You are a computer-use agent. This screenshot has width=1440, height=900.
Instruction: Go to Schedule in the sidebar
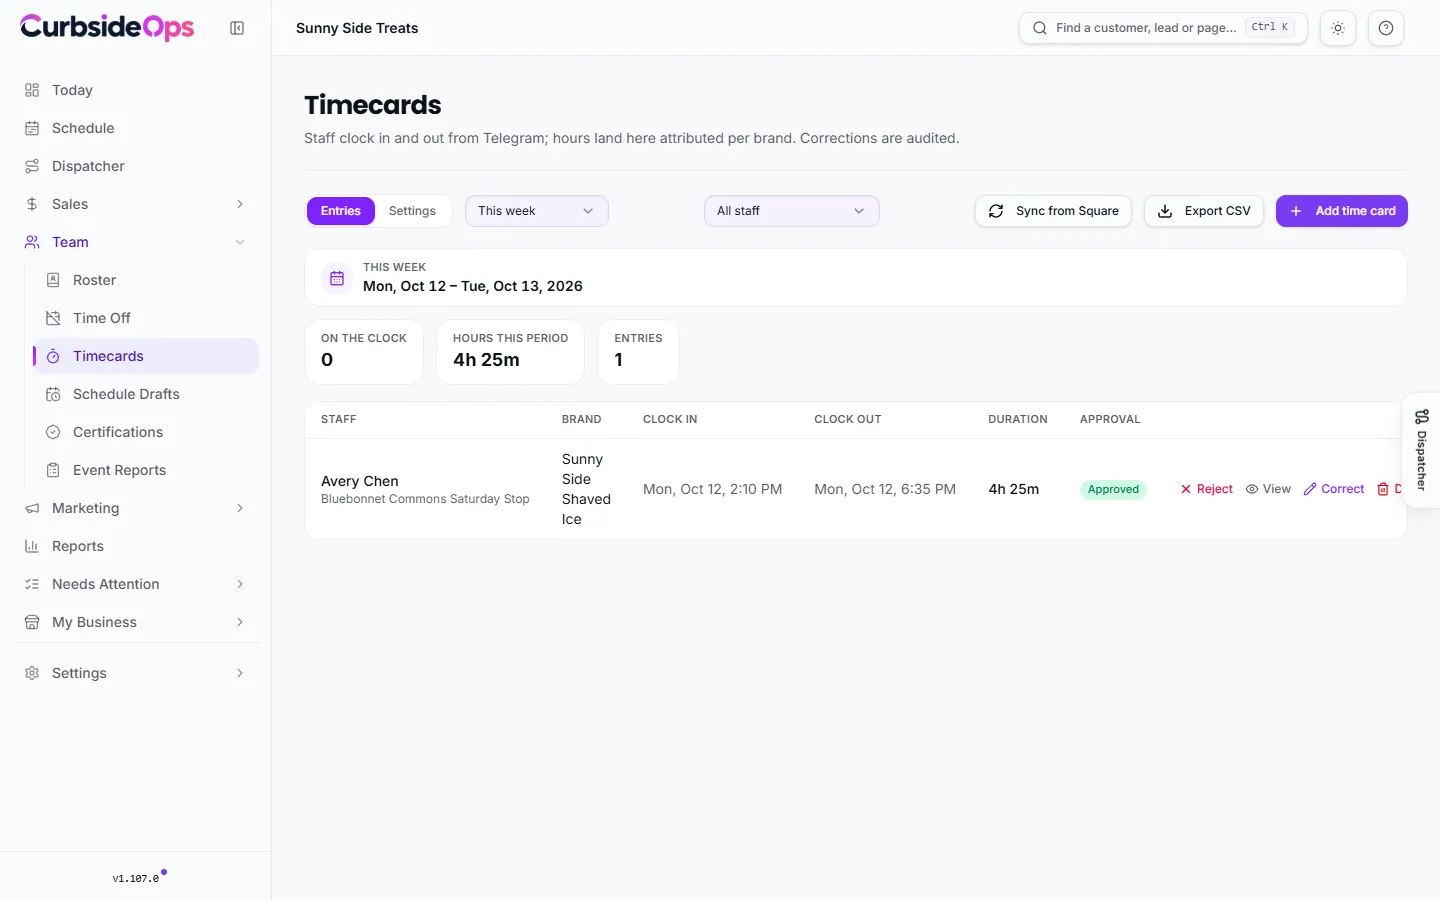click(135, 128)
